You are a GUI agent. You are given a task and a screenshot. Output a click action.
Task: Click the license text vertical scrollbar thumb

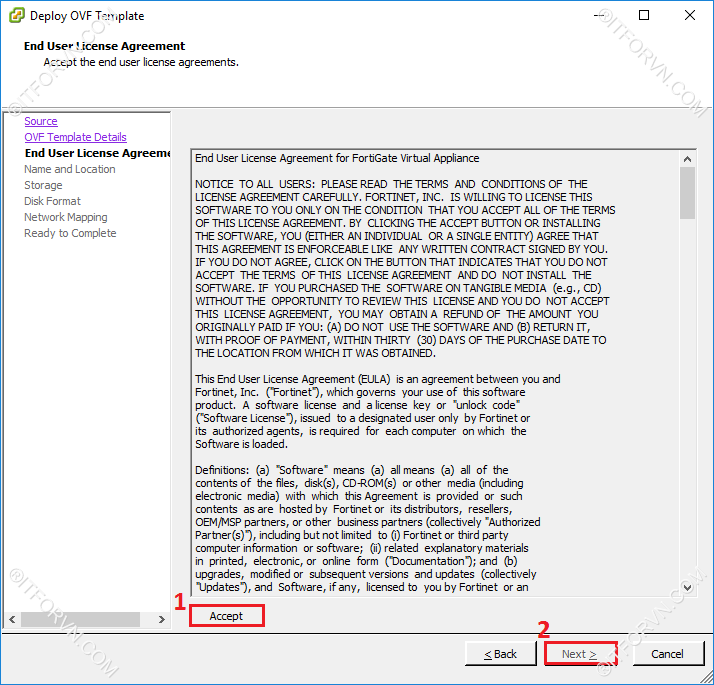687,192
